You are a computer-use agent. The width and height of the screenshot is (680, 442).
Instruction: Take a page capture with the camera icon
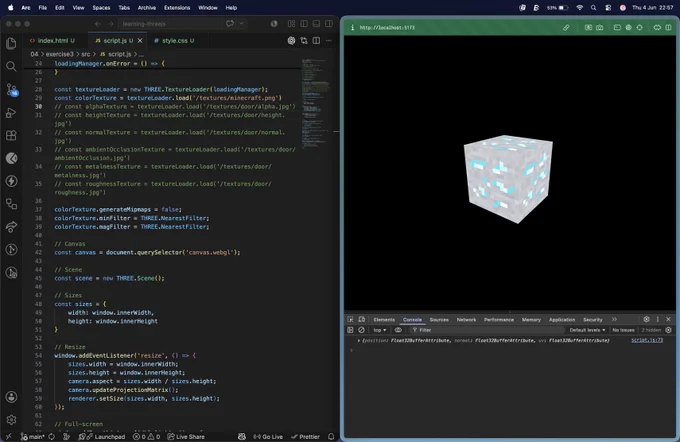point(599,27)
